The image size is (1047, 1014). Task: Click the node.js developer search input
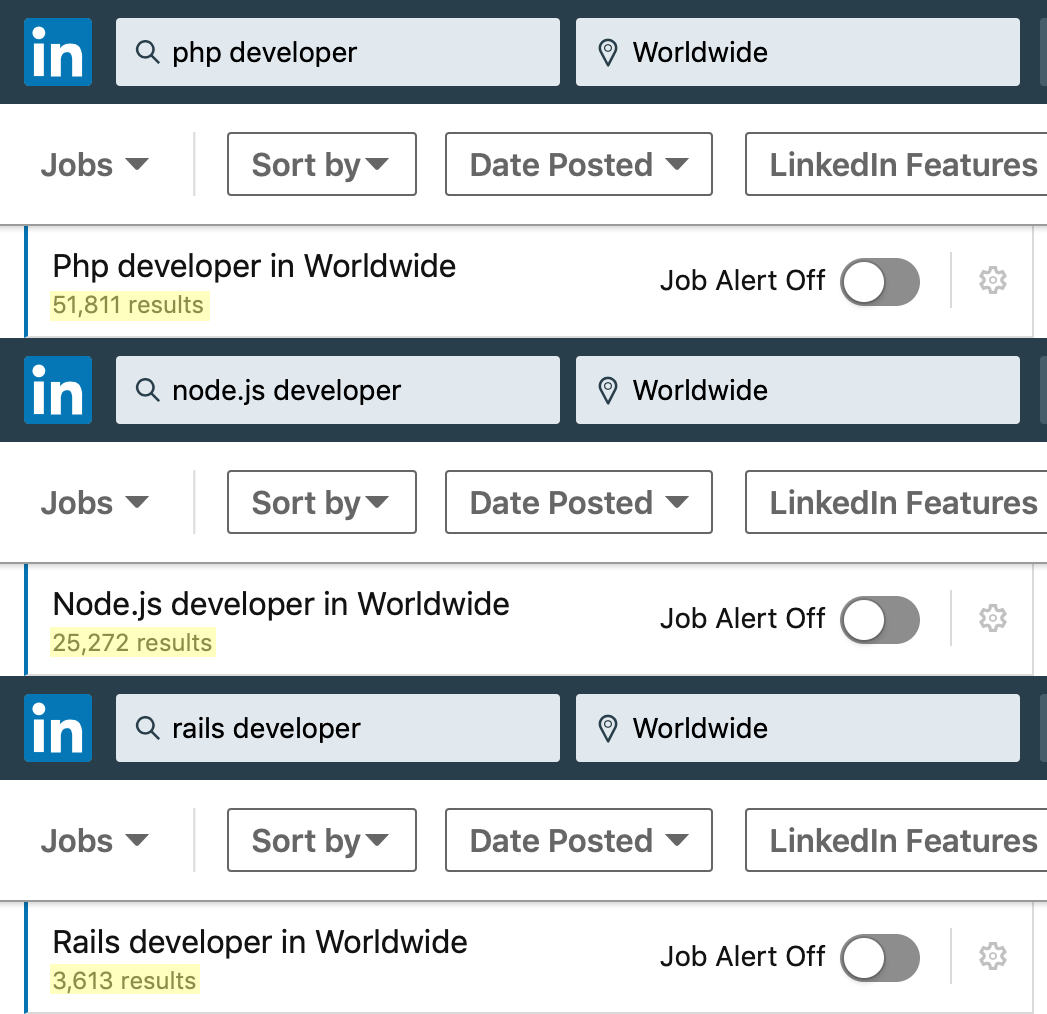pyautogui.click(x=338, y=390)
